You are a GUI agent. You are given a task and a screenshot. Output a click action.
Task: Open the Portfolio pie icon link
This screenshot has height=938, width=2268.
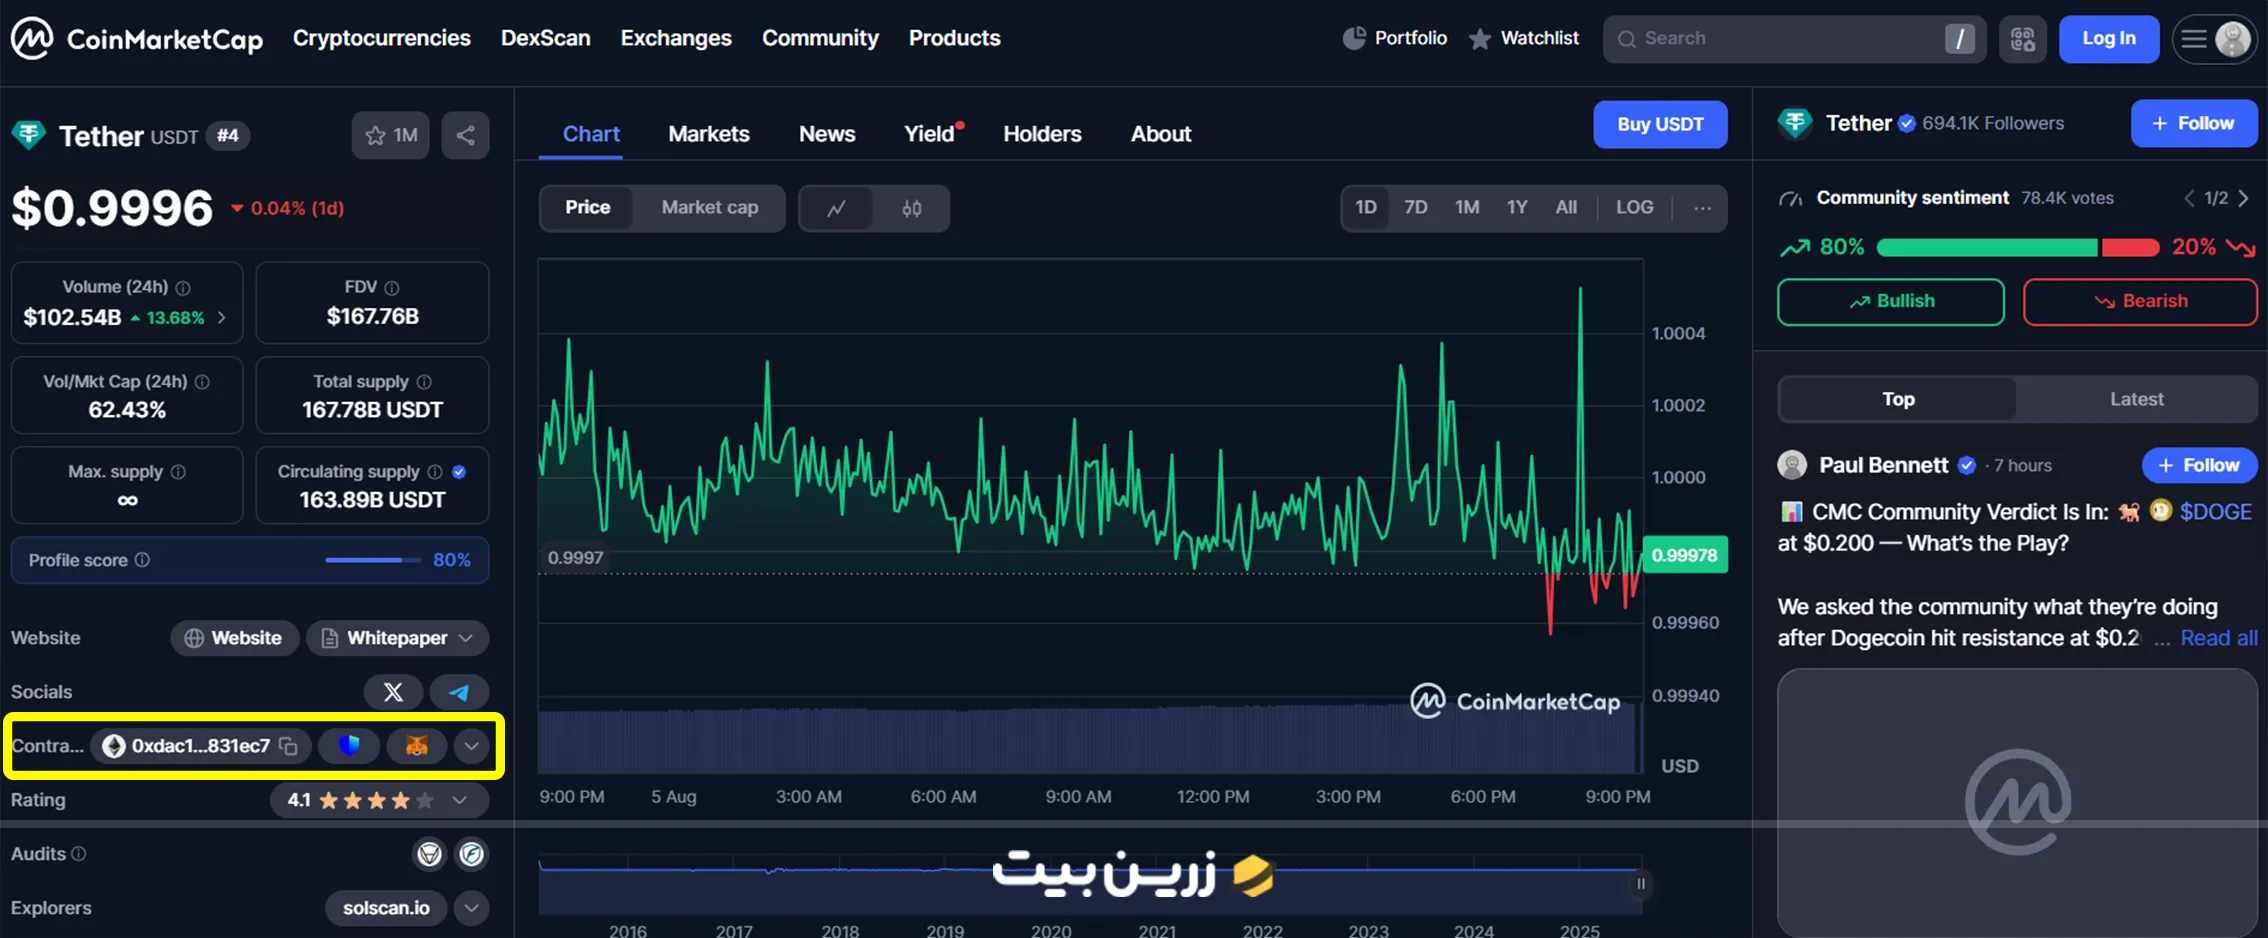(x=1395, y=38)
